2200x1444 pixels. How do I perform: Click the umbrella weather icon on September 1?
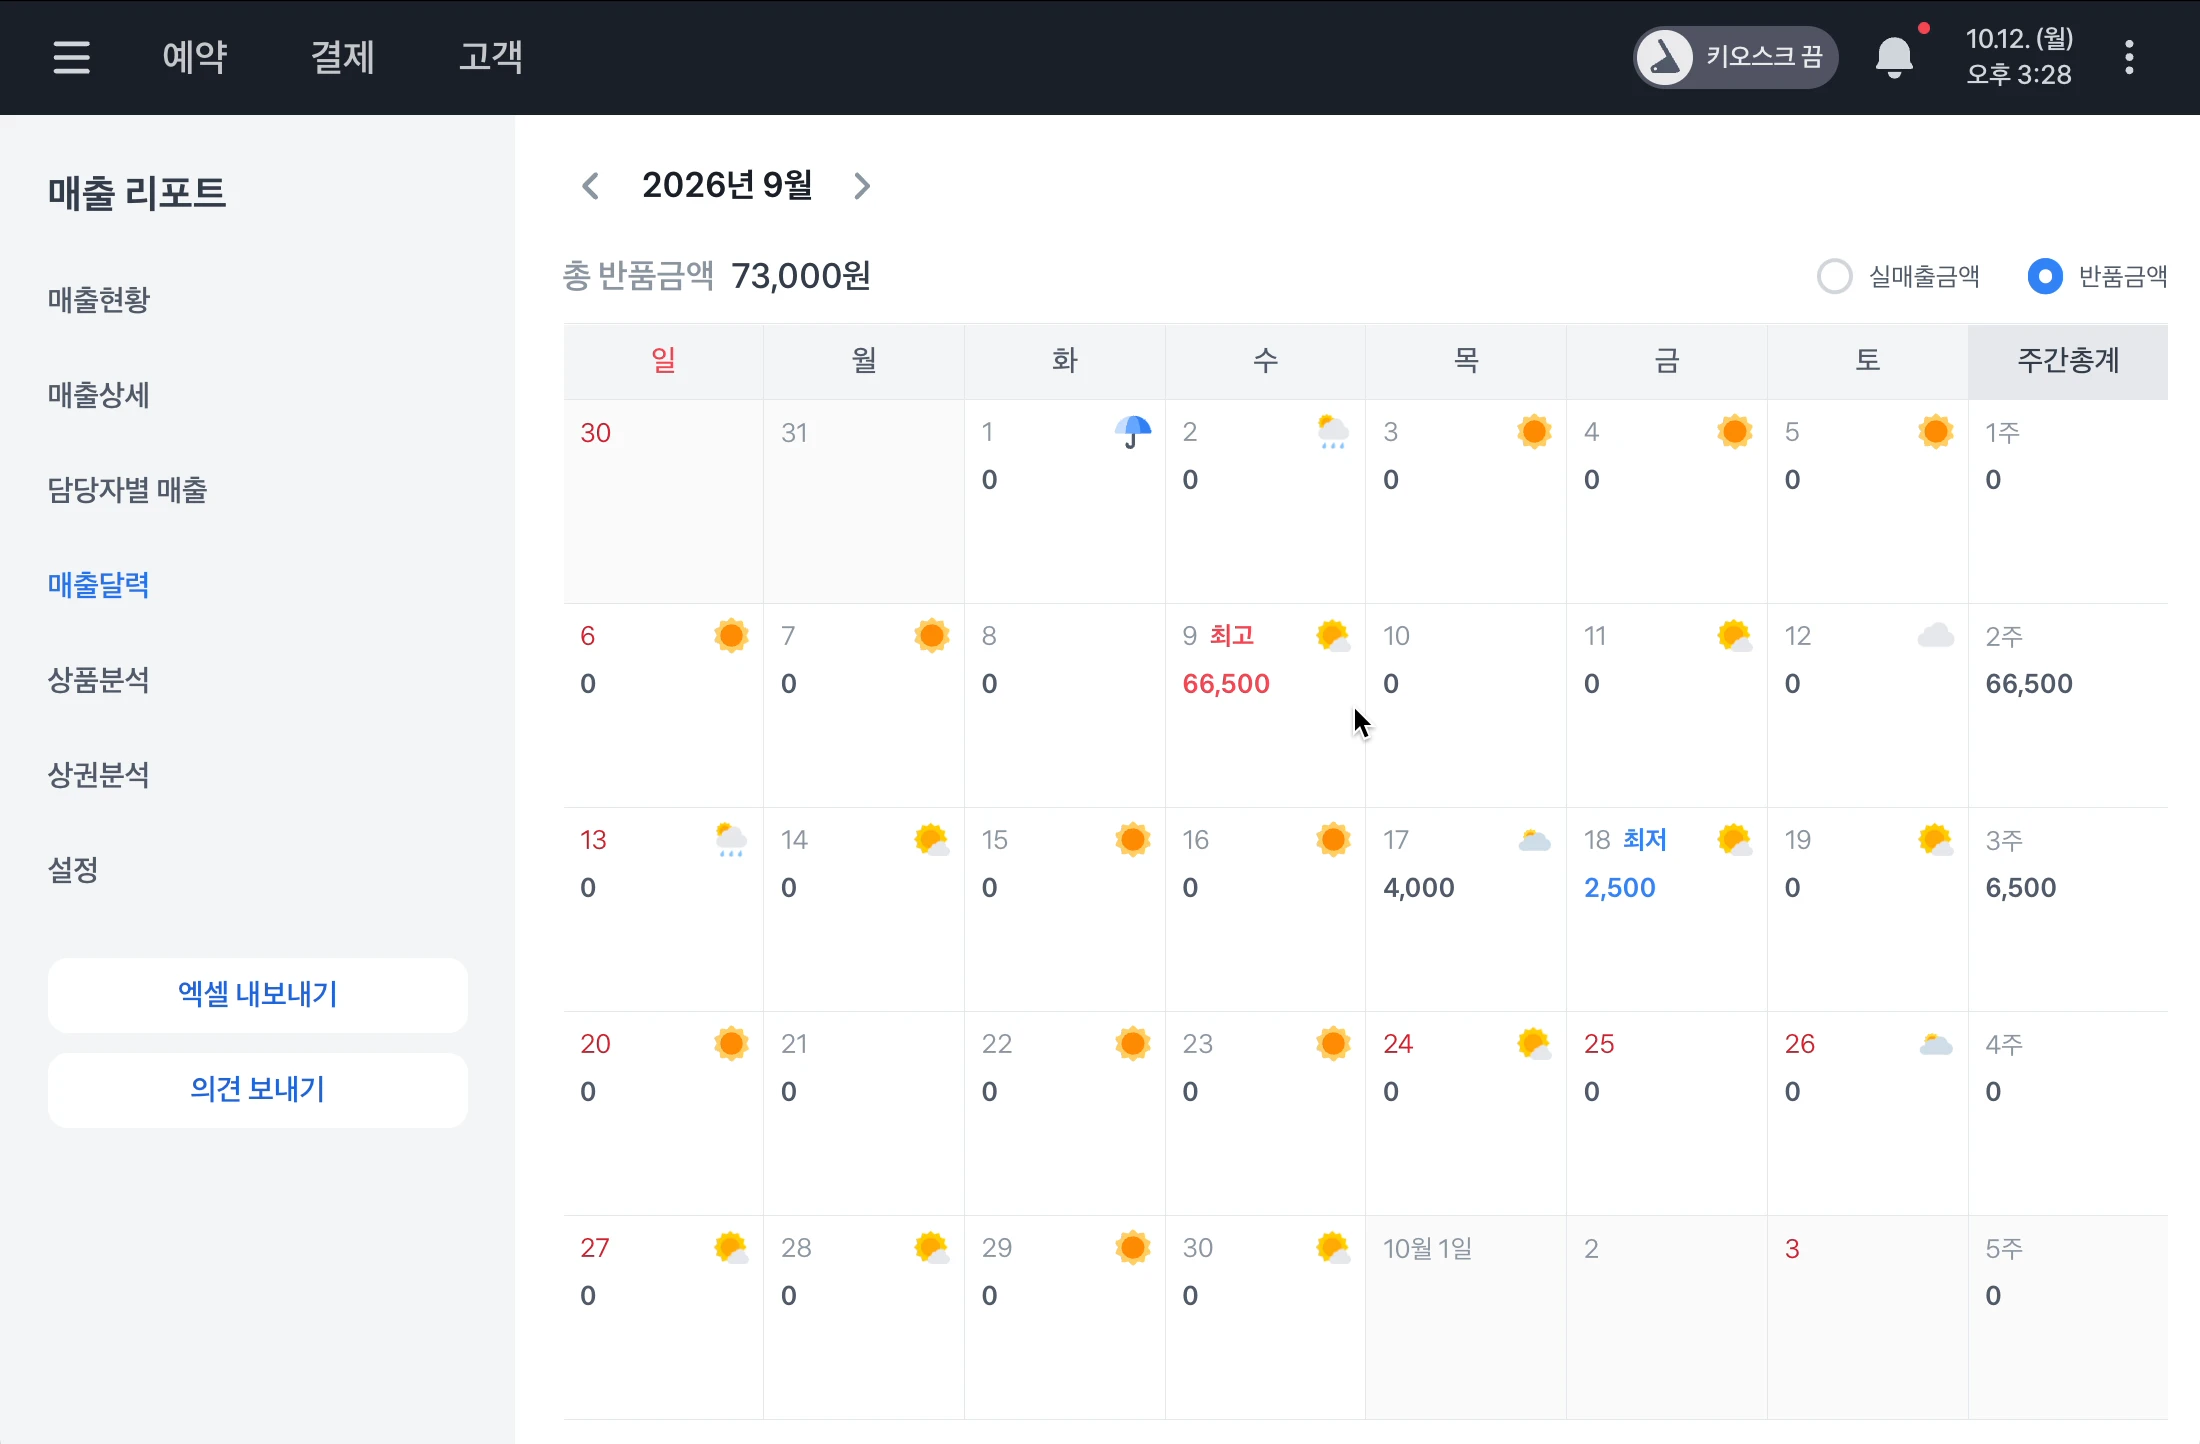click(x=1132, y=432)
